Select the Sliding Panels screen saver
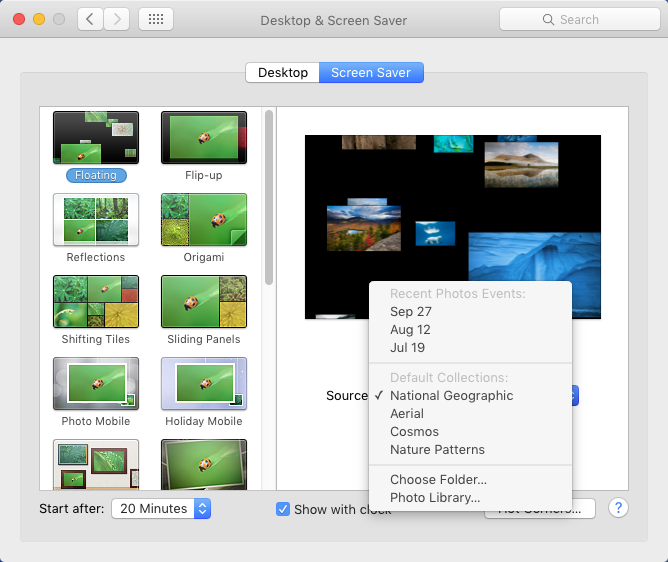Viewport: 668px width, 562px height. click(203, 302)
